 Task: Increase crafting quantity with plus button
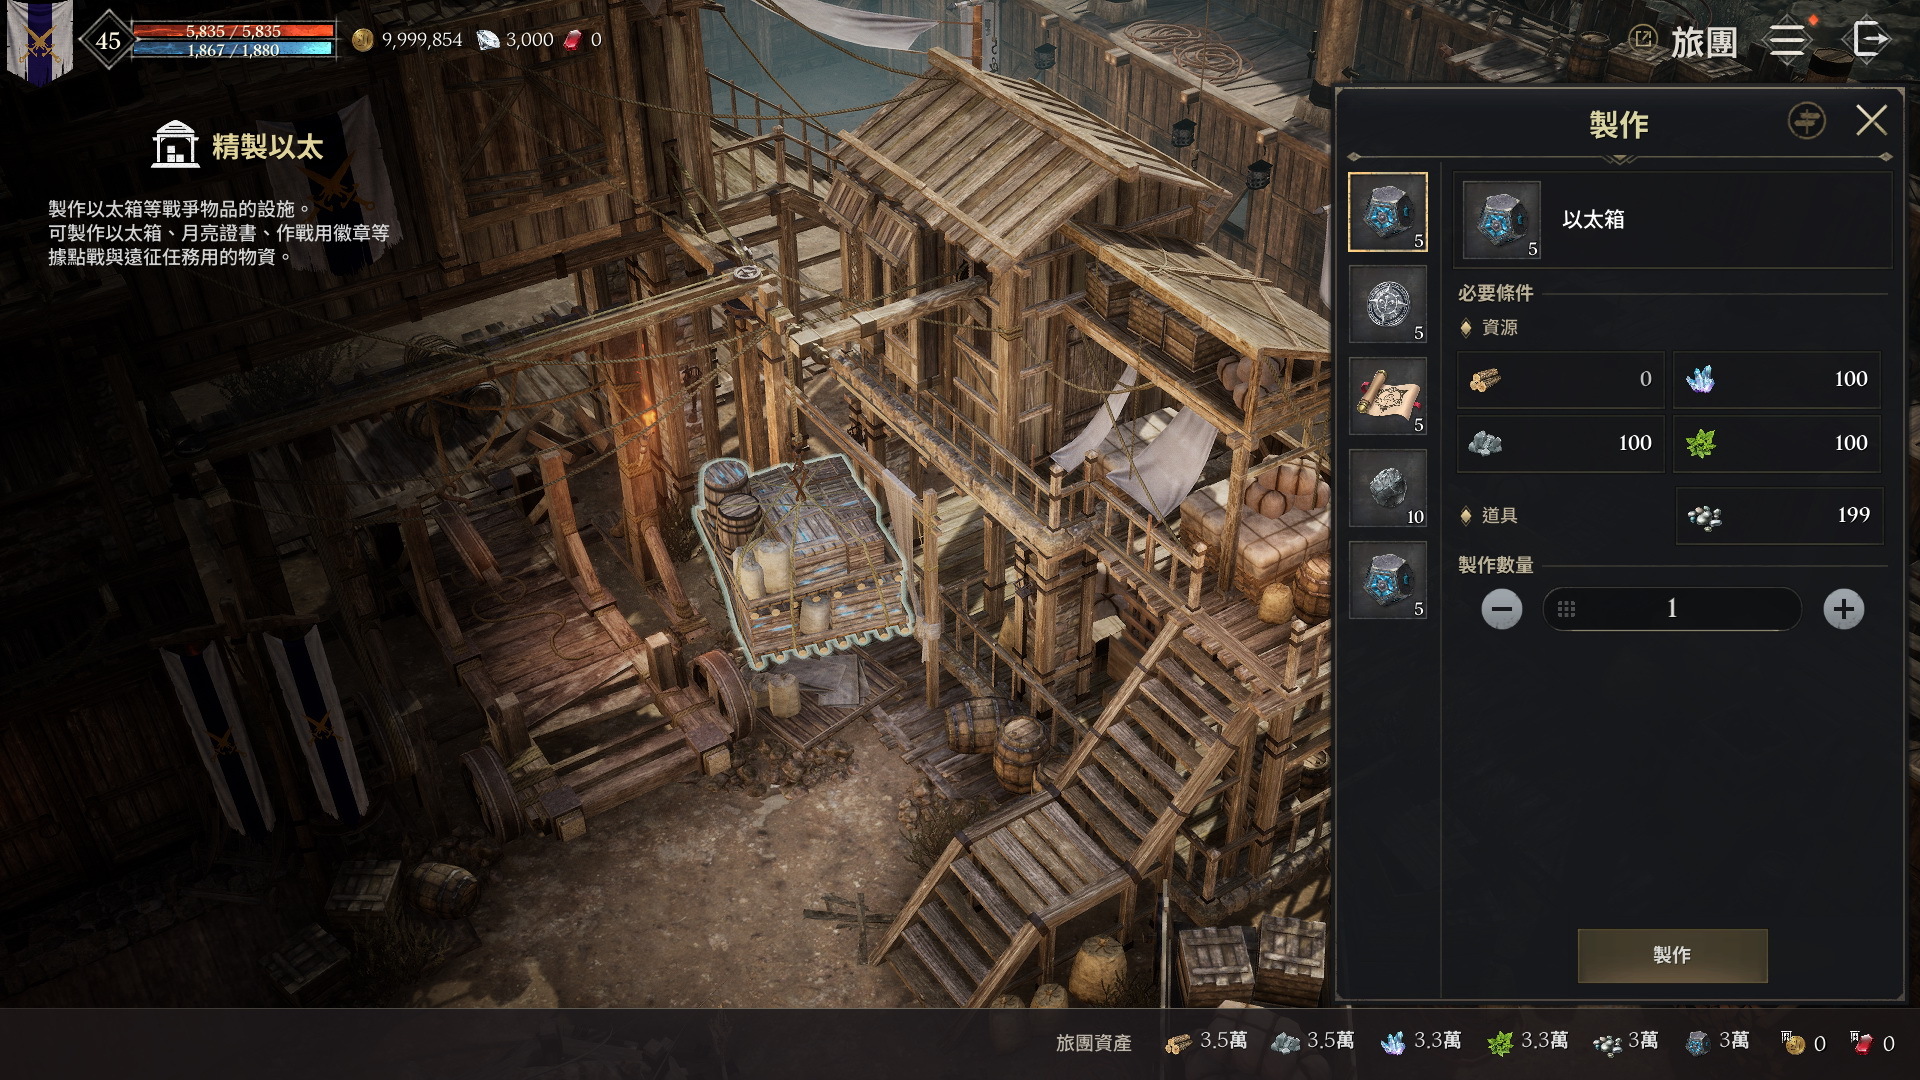1843,609
